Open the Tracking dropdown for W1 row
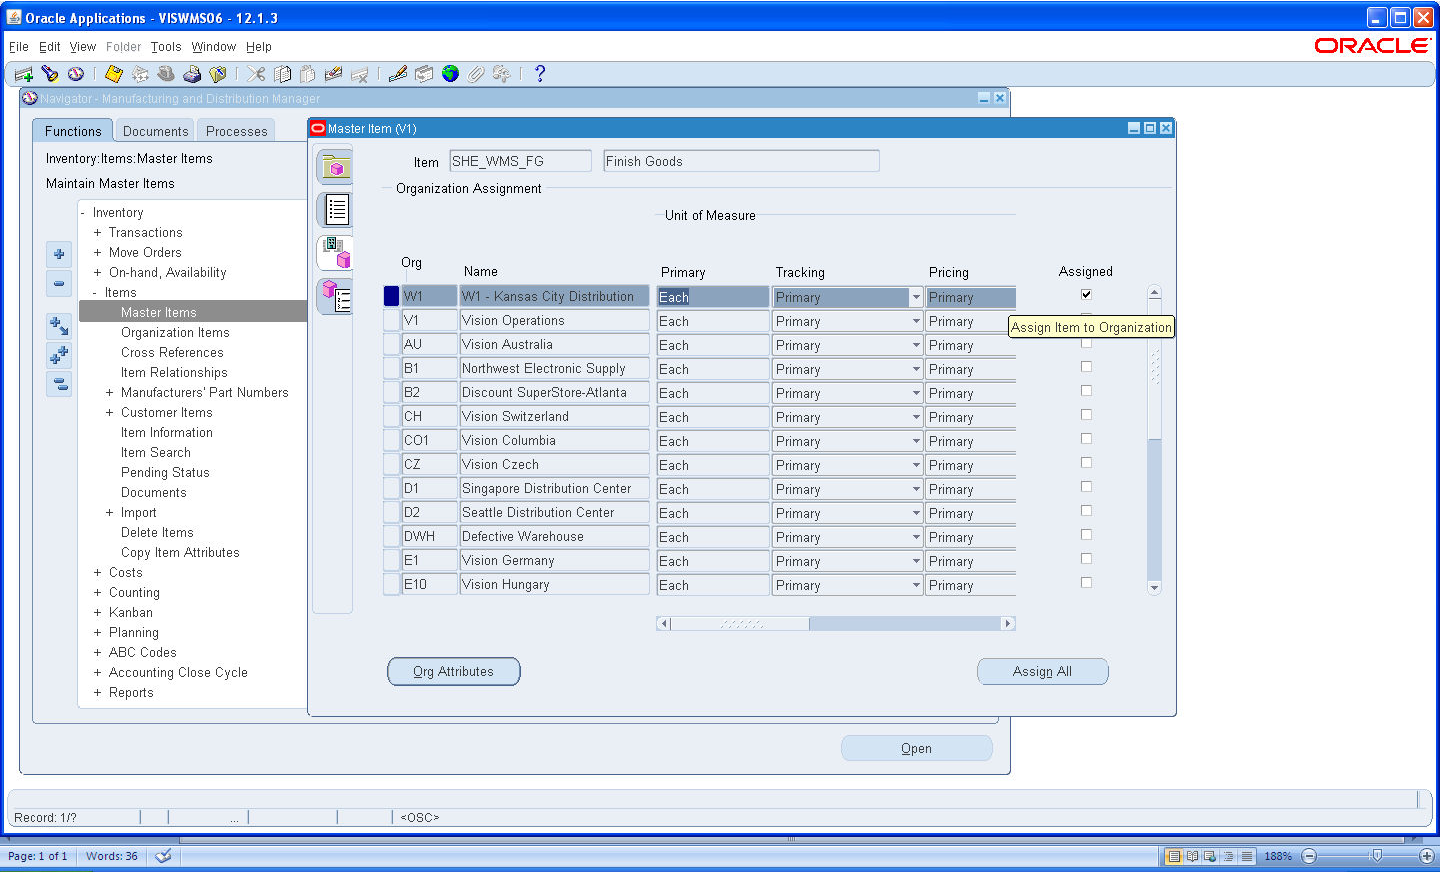 916,297
